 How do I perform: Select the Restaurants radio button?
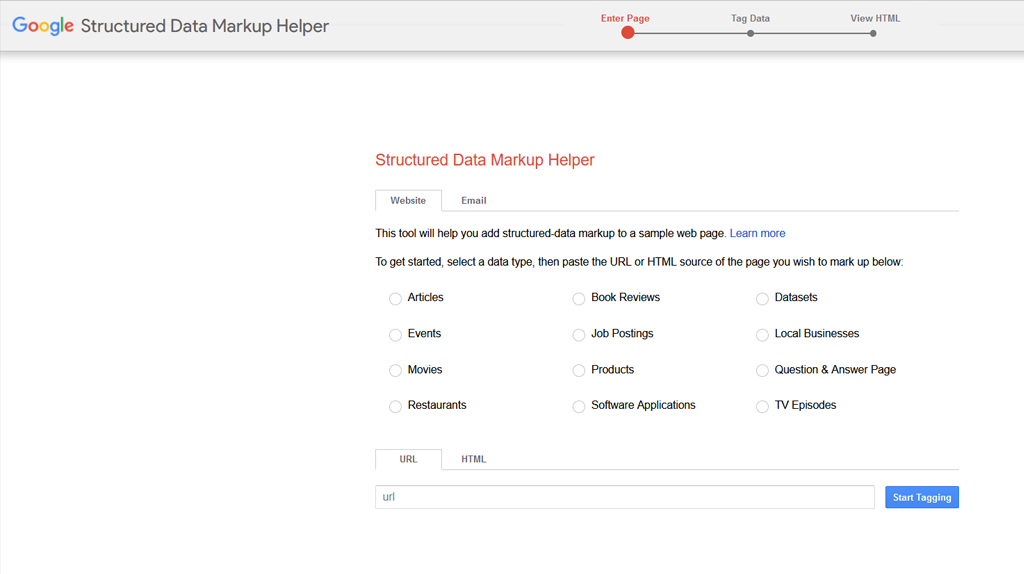click(x=395, y=406)
